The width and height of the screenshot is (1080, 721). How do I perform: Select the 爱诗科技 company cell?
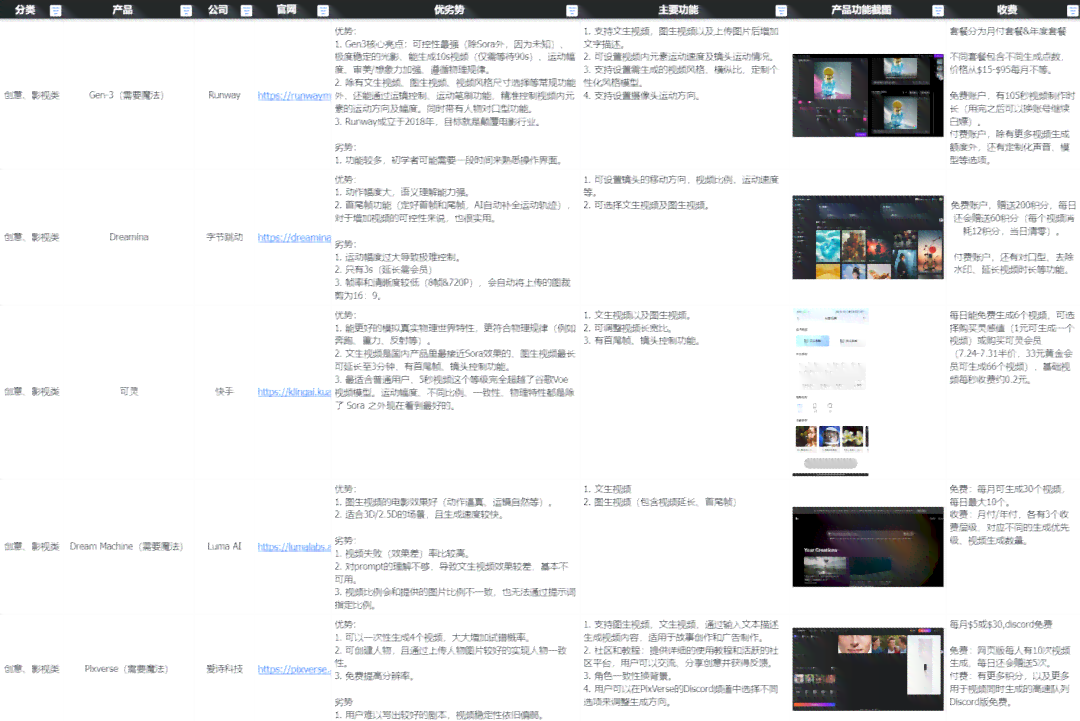tap(224, 669)
